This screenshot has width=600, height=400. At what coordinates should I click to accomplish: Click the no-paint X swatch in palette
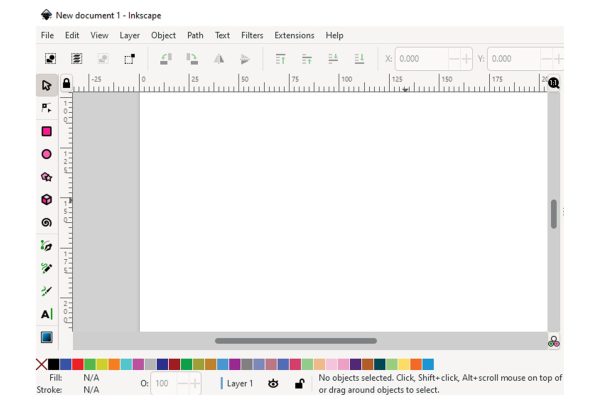click(x=41, y=365)
